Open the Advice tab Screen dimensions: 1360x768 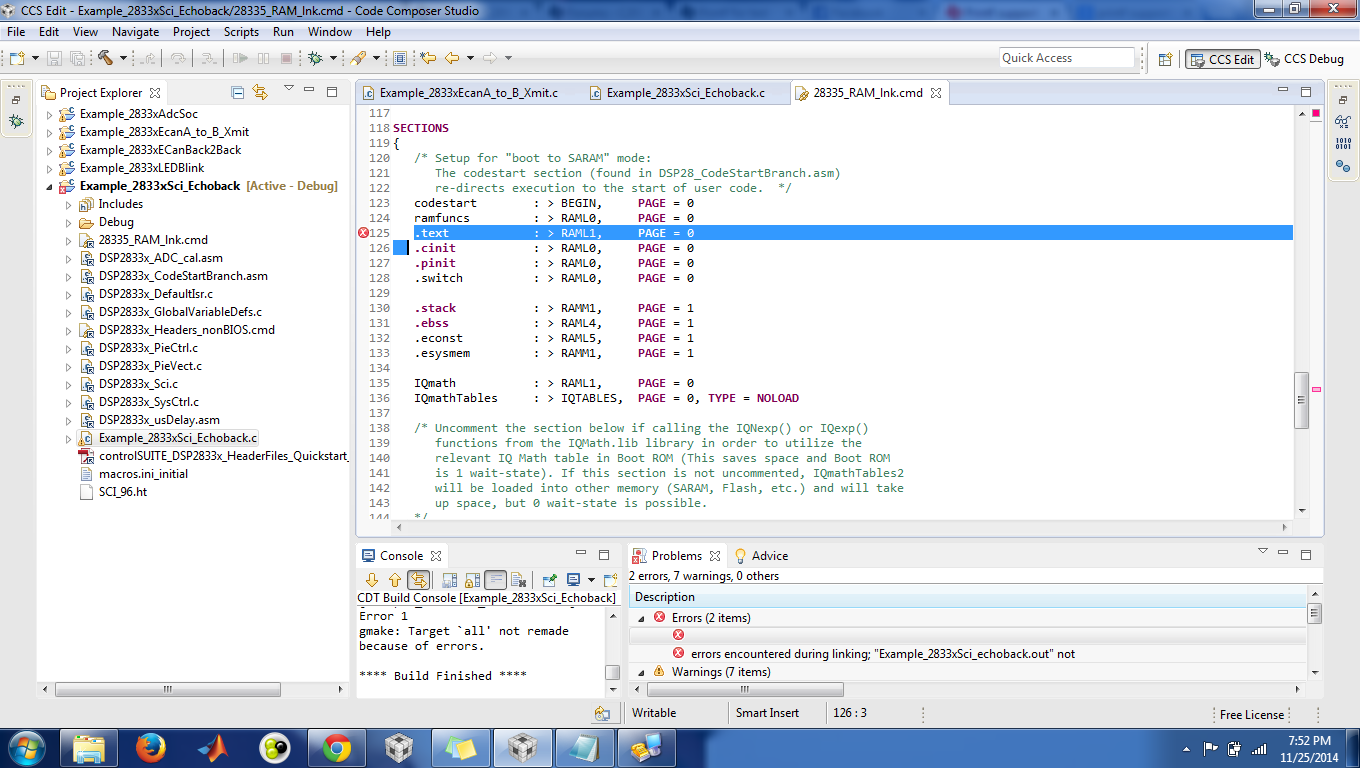tap(761, 556)
